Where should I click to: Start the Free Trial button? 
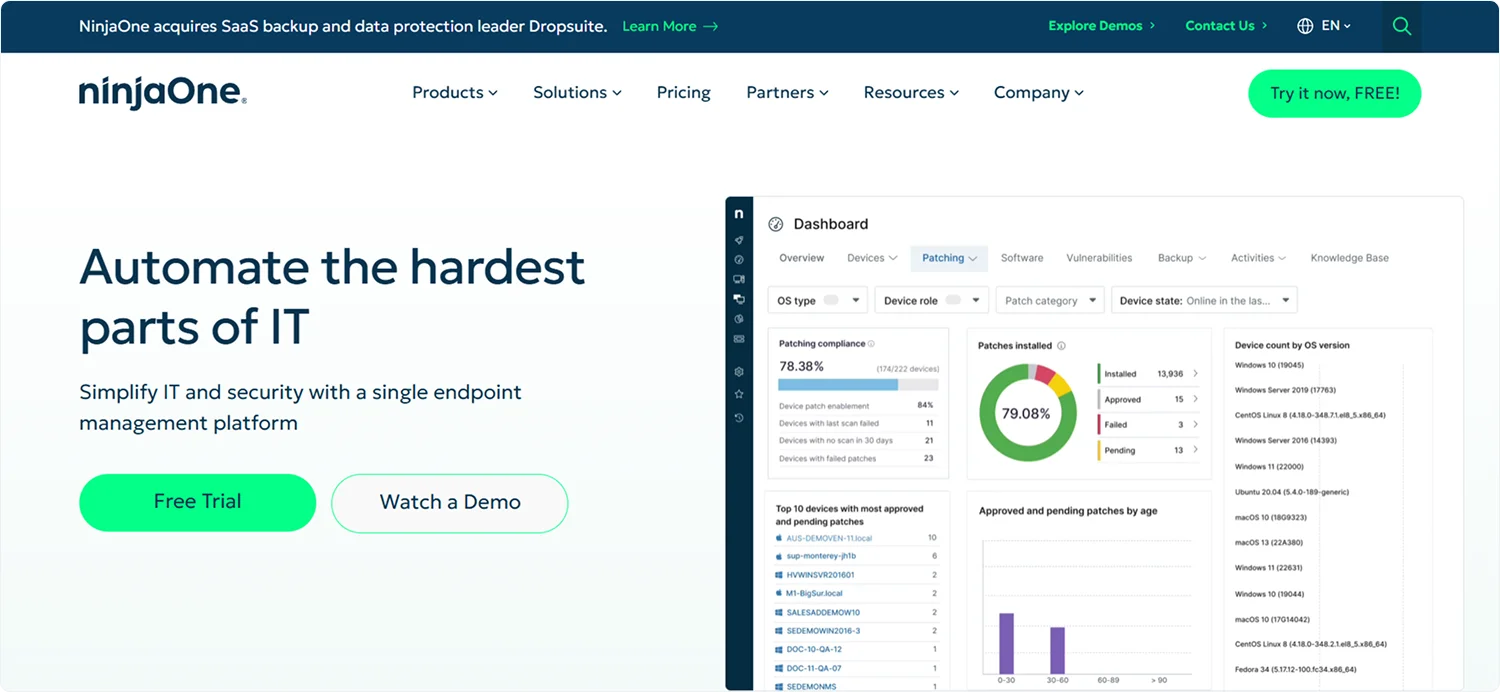point(198,502)
